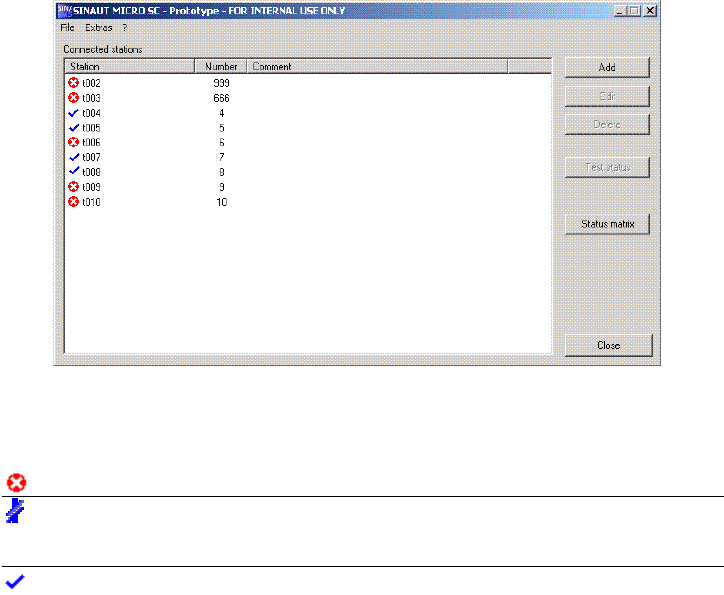Image resolution: width=724 pixels, height=595 pixels.
Task: Open the Extras menu
Action: 99,28
